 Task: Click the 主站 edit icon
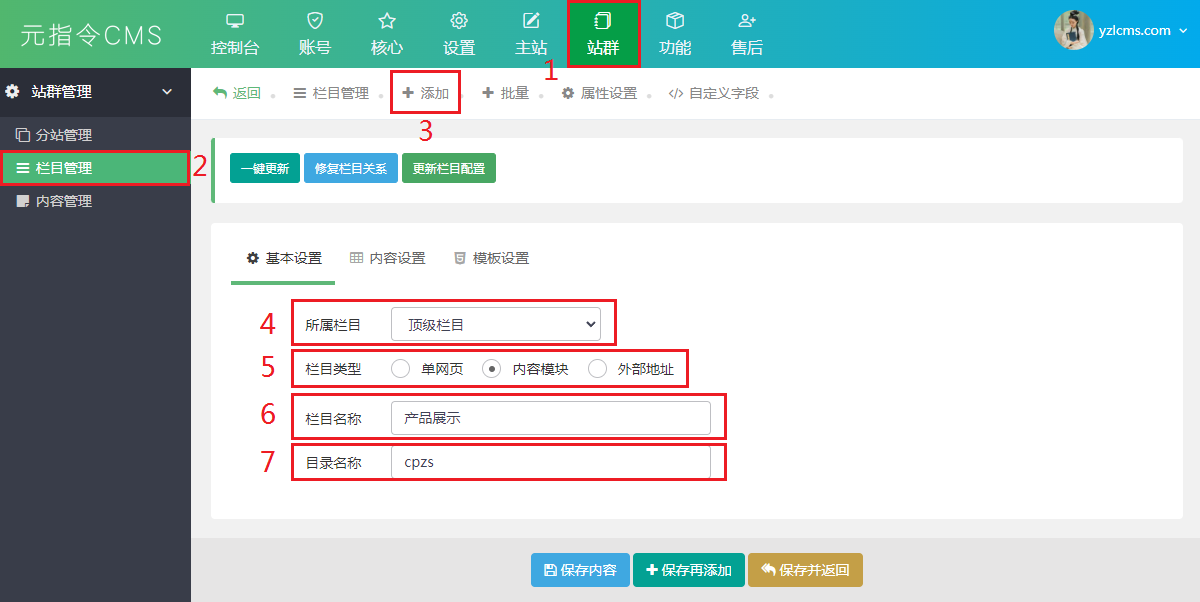[x=531, y=20]
